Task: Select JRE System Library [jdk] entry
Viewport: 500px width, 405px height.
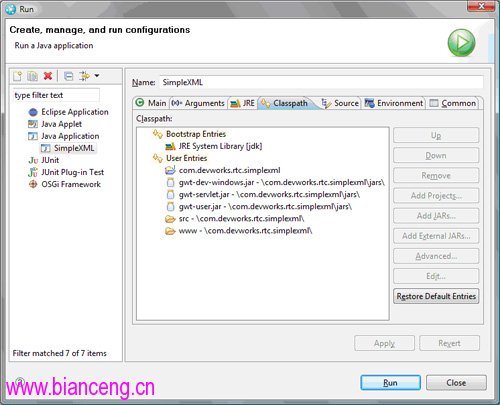Action: click(220, 146)
